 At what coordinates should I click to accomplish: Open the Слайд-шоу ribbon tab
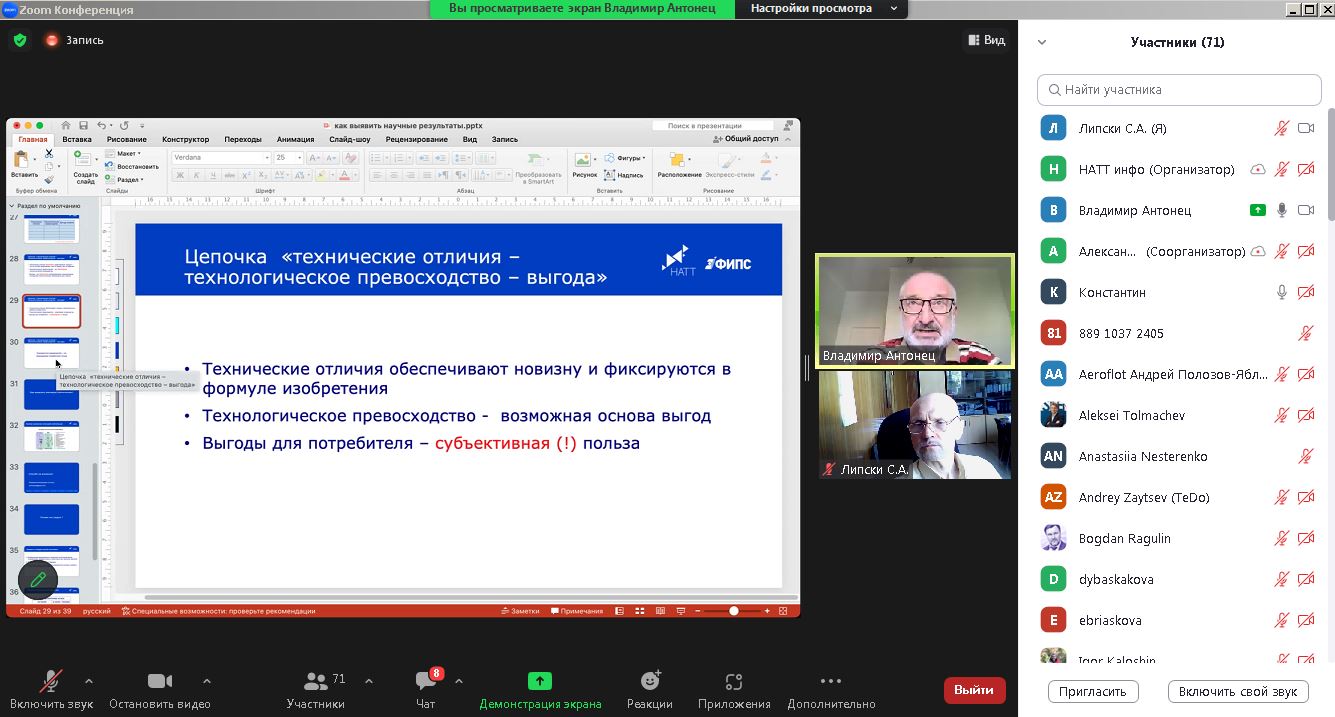click(x=350, y=140)
